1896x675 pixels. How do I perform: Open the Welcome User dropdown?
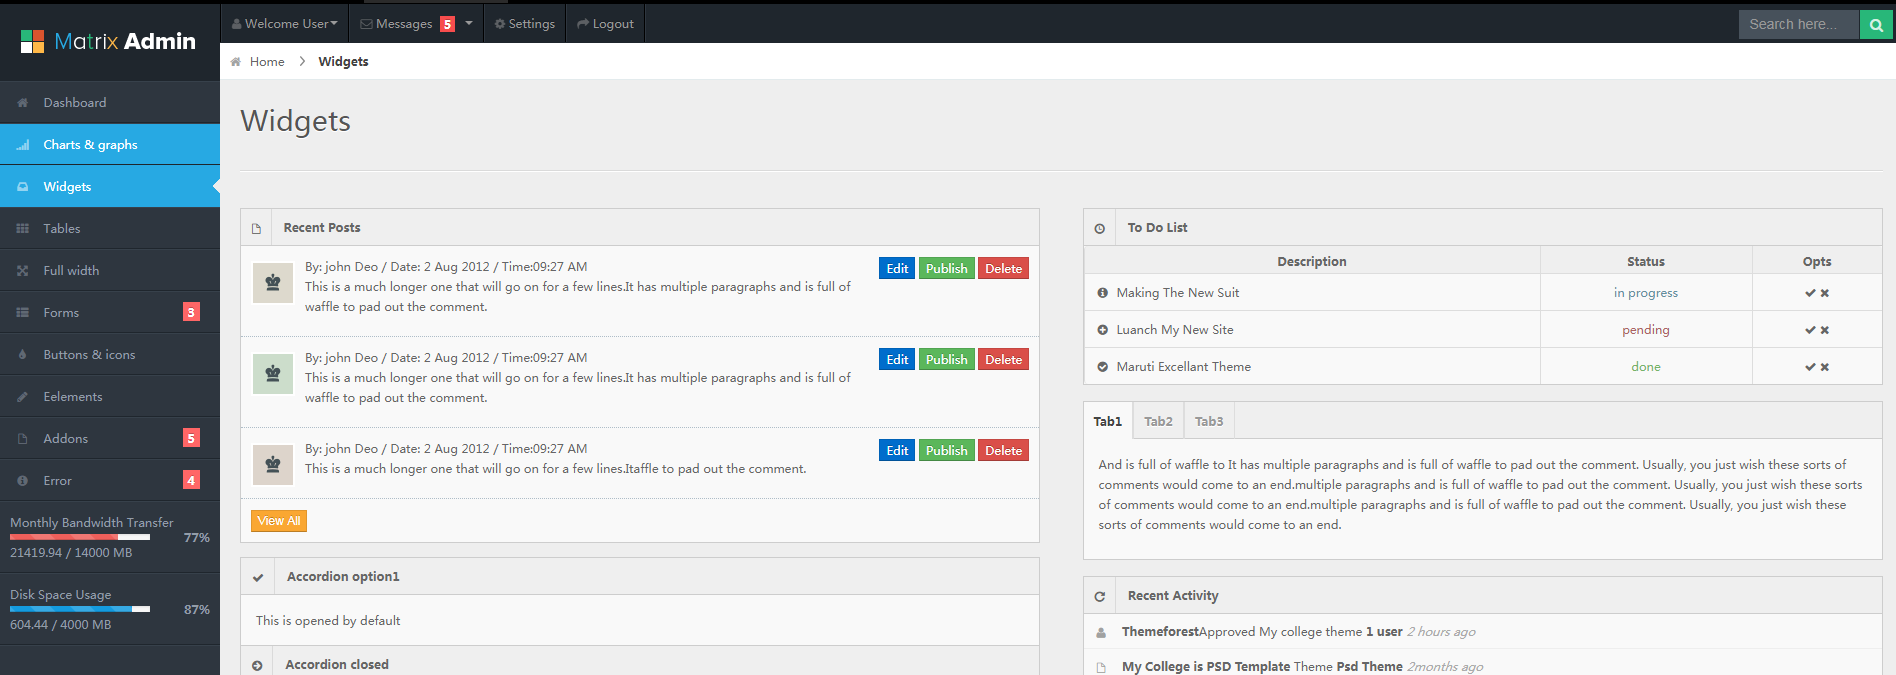click(x=285, y=24)
